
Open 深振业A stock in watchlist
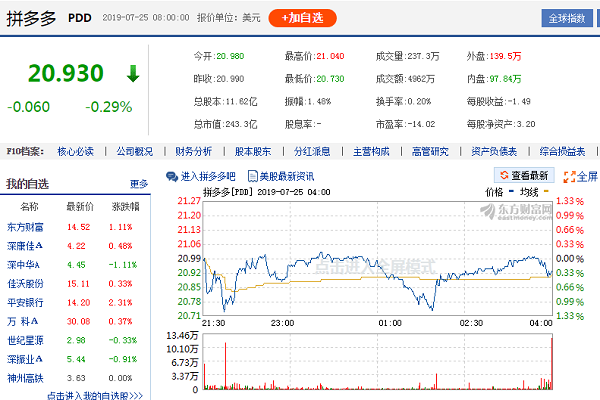point(24,359)
